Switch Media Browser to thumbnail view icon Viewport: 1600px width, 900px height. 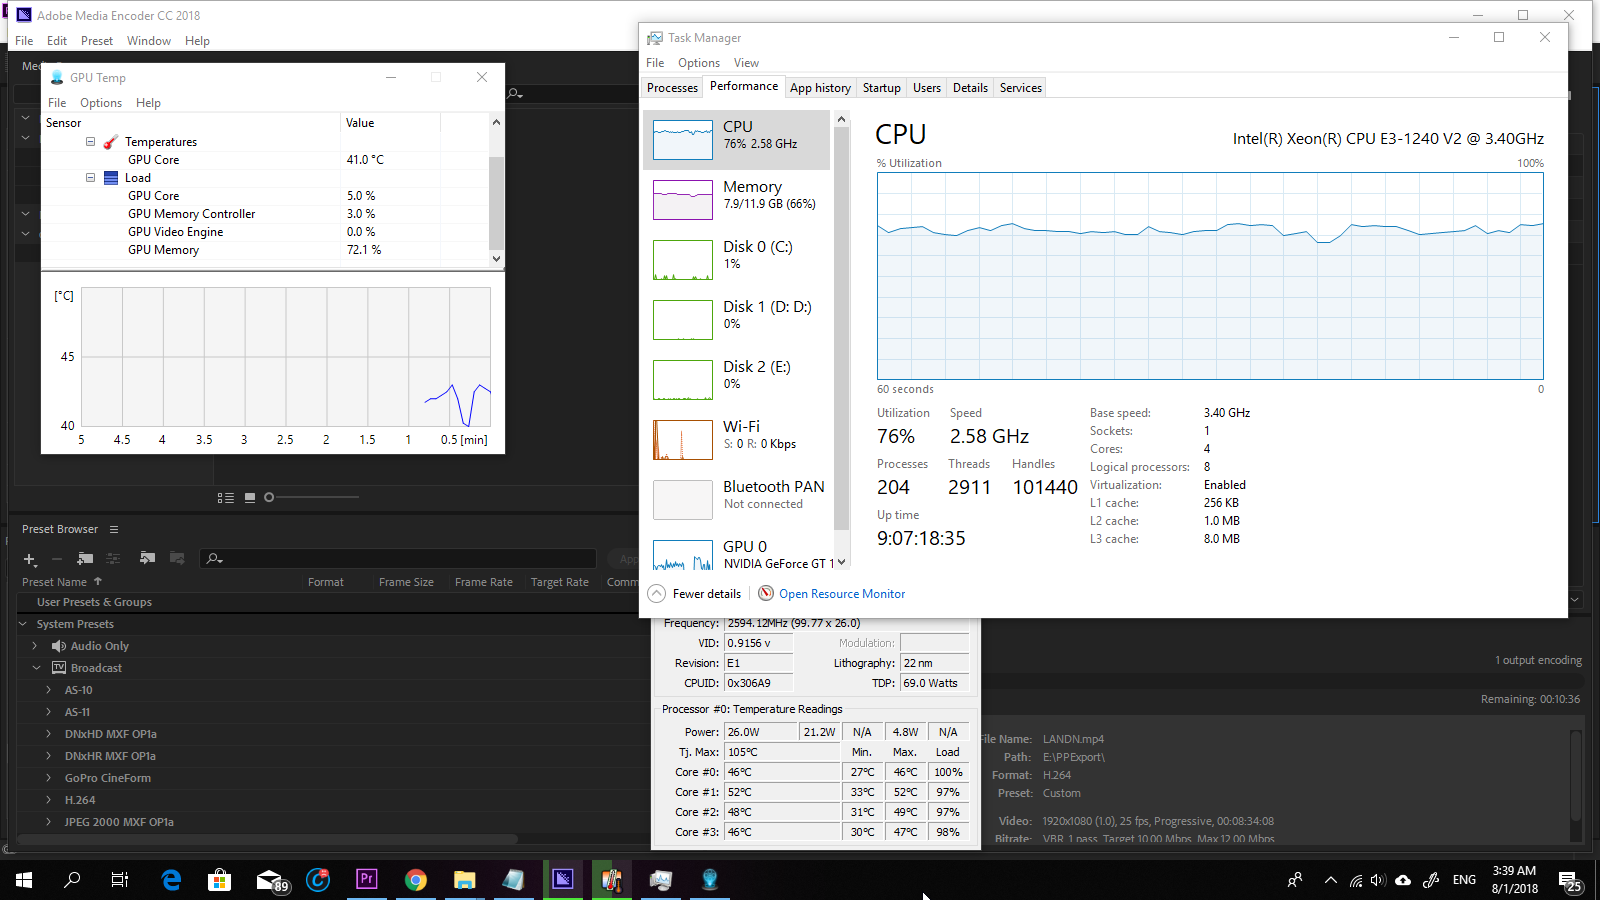pyautogui.click(x=250, y=497)
